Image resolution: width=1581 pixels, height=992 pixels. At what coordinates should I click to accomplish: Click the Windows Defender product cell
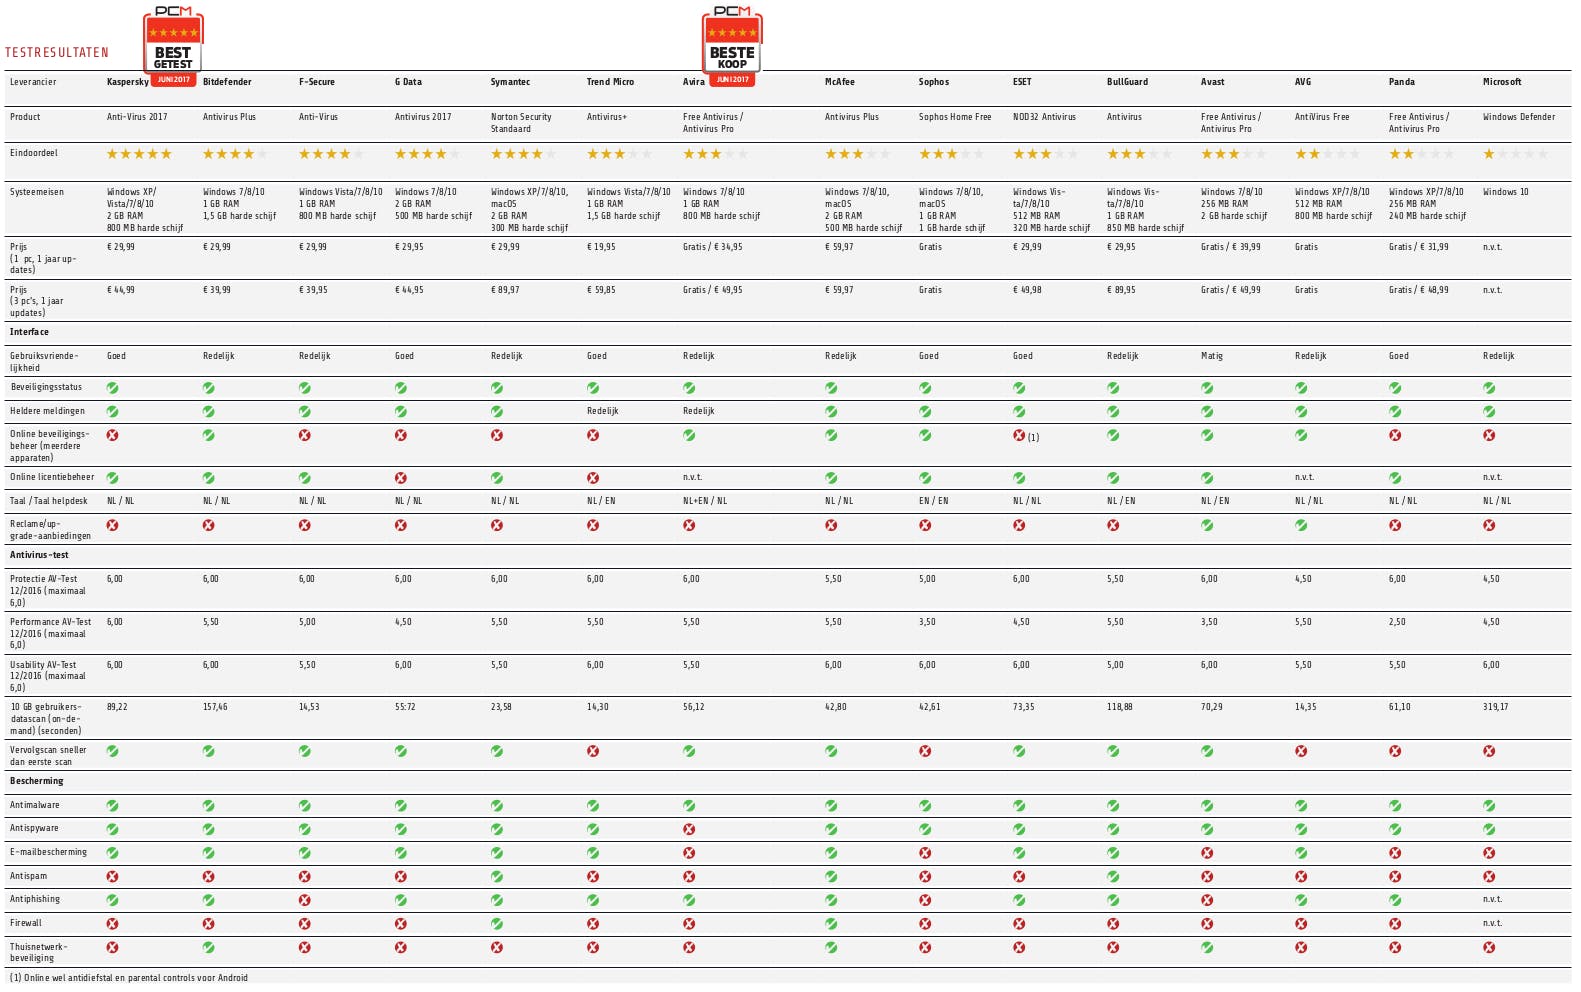click(x=1519, y=117)
